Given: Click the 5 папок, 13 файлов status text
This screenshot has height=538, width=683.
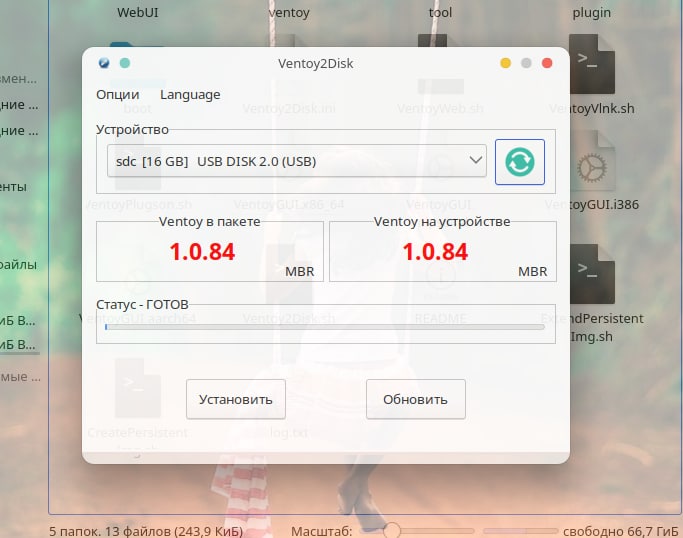Looking at the screenshot, I should coord(146,531).
